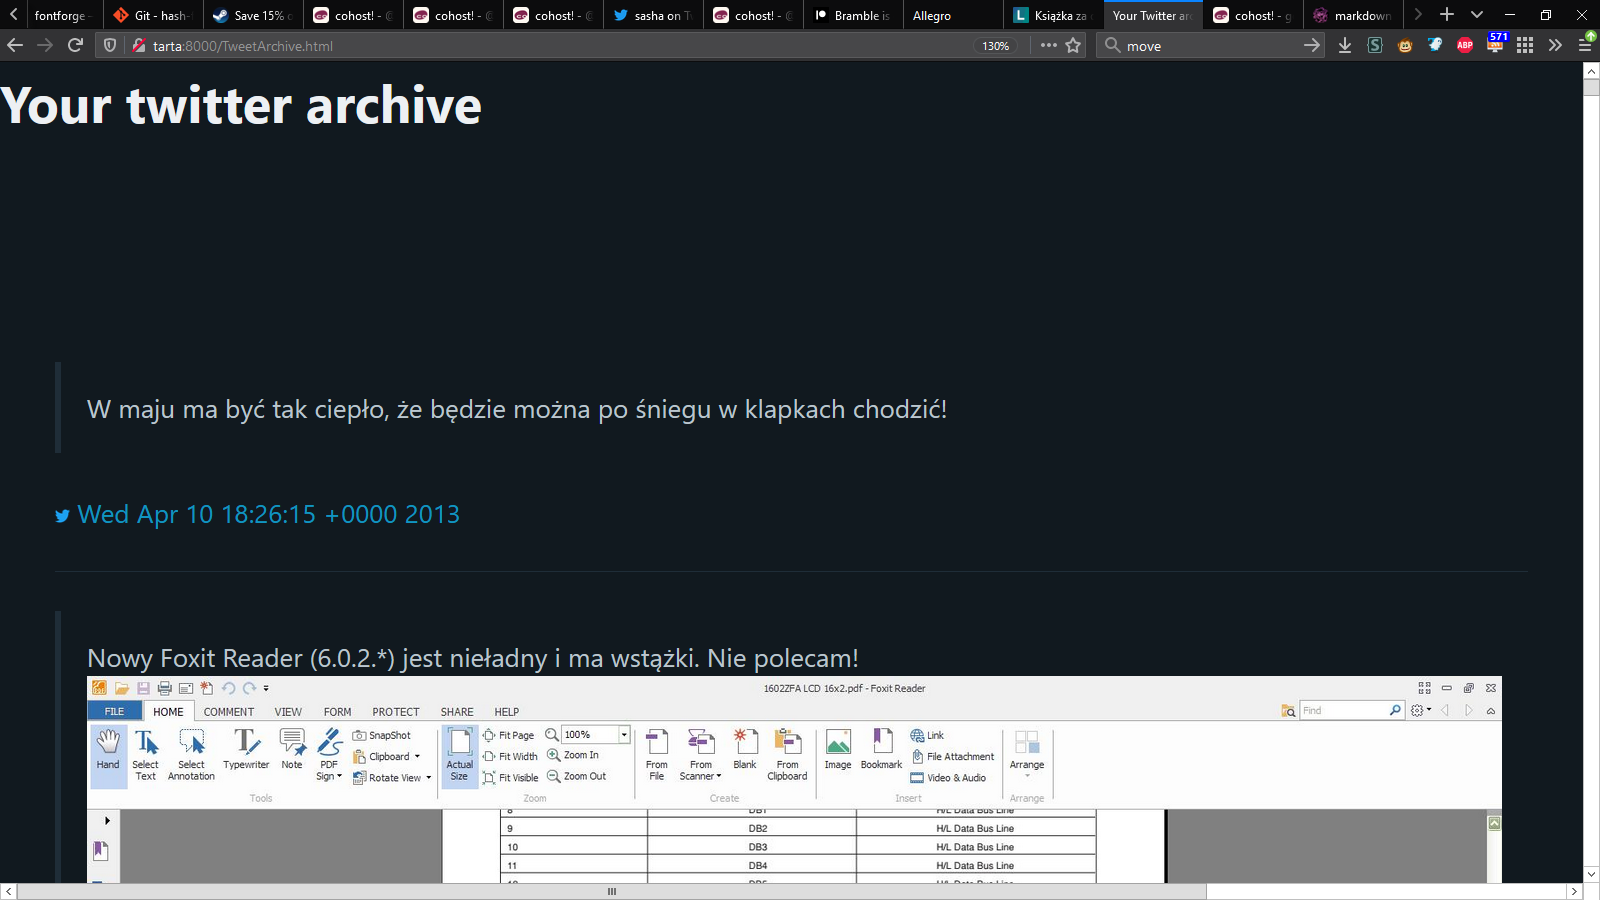
Task: Open the Firefox hamburger application menu
Action: click(x=1585, y=45)
